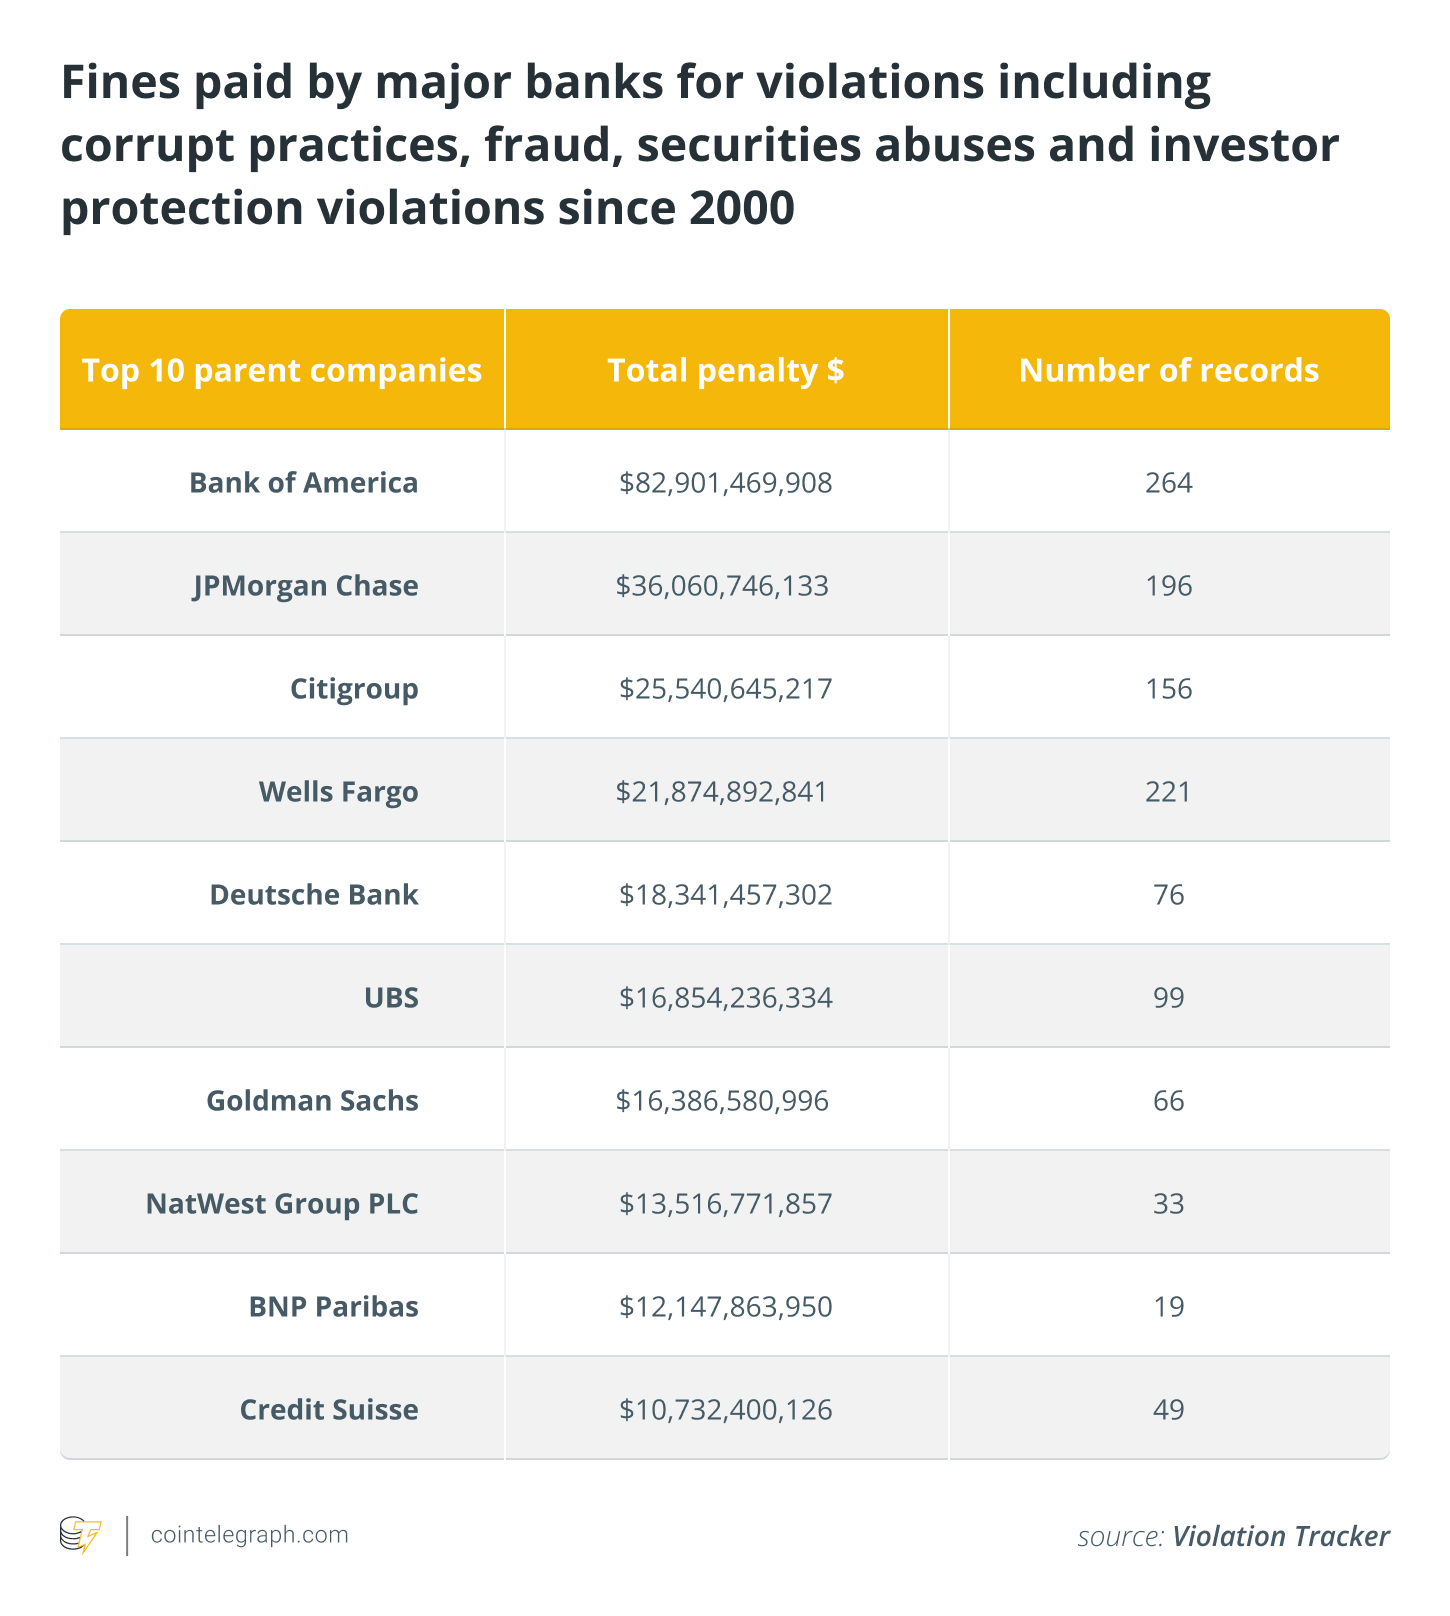
Task: Open the cointelegraph.com link
Action: point(249,1535)
